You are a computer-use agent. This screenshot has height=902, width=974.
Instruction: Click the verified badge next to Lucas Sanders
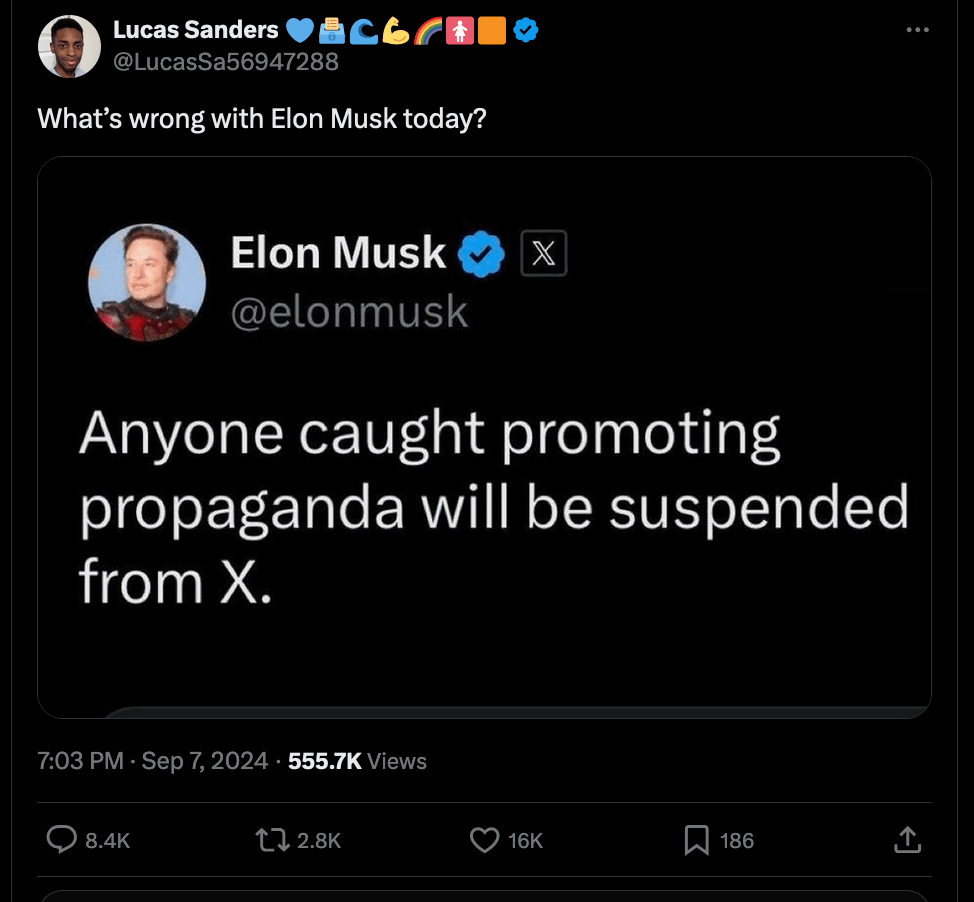click(x=524, y=30)
